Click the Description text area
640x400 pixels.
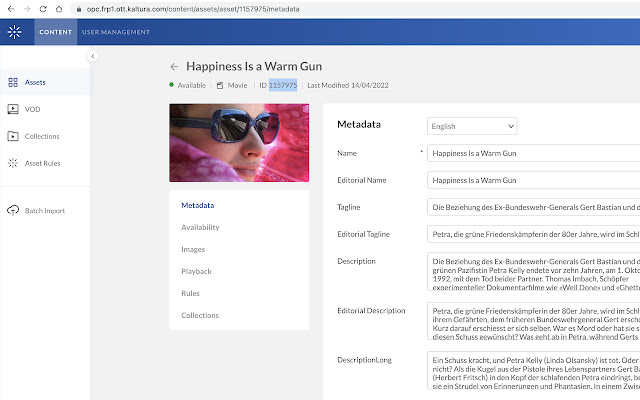click(533, 271)
